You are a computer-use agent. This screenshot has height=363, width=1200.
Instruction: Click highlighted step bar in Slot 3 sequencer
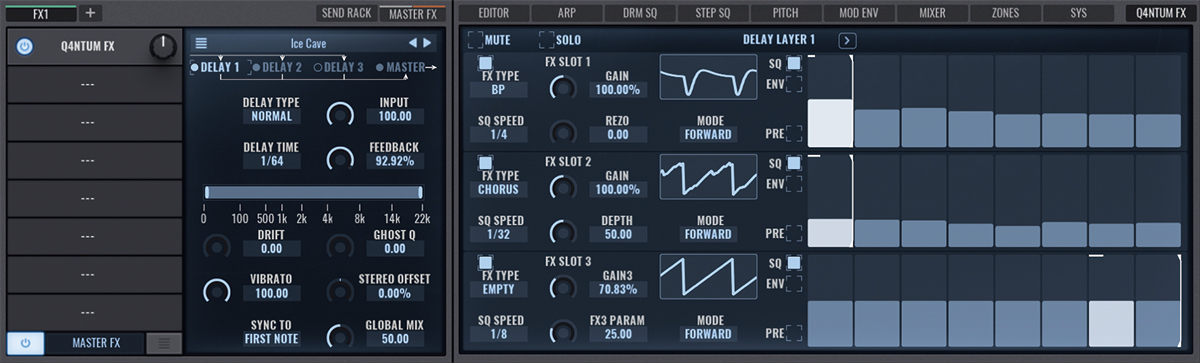1111,323
